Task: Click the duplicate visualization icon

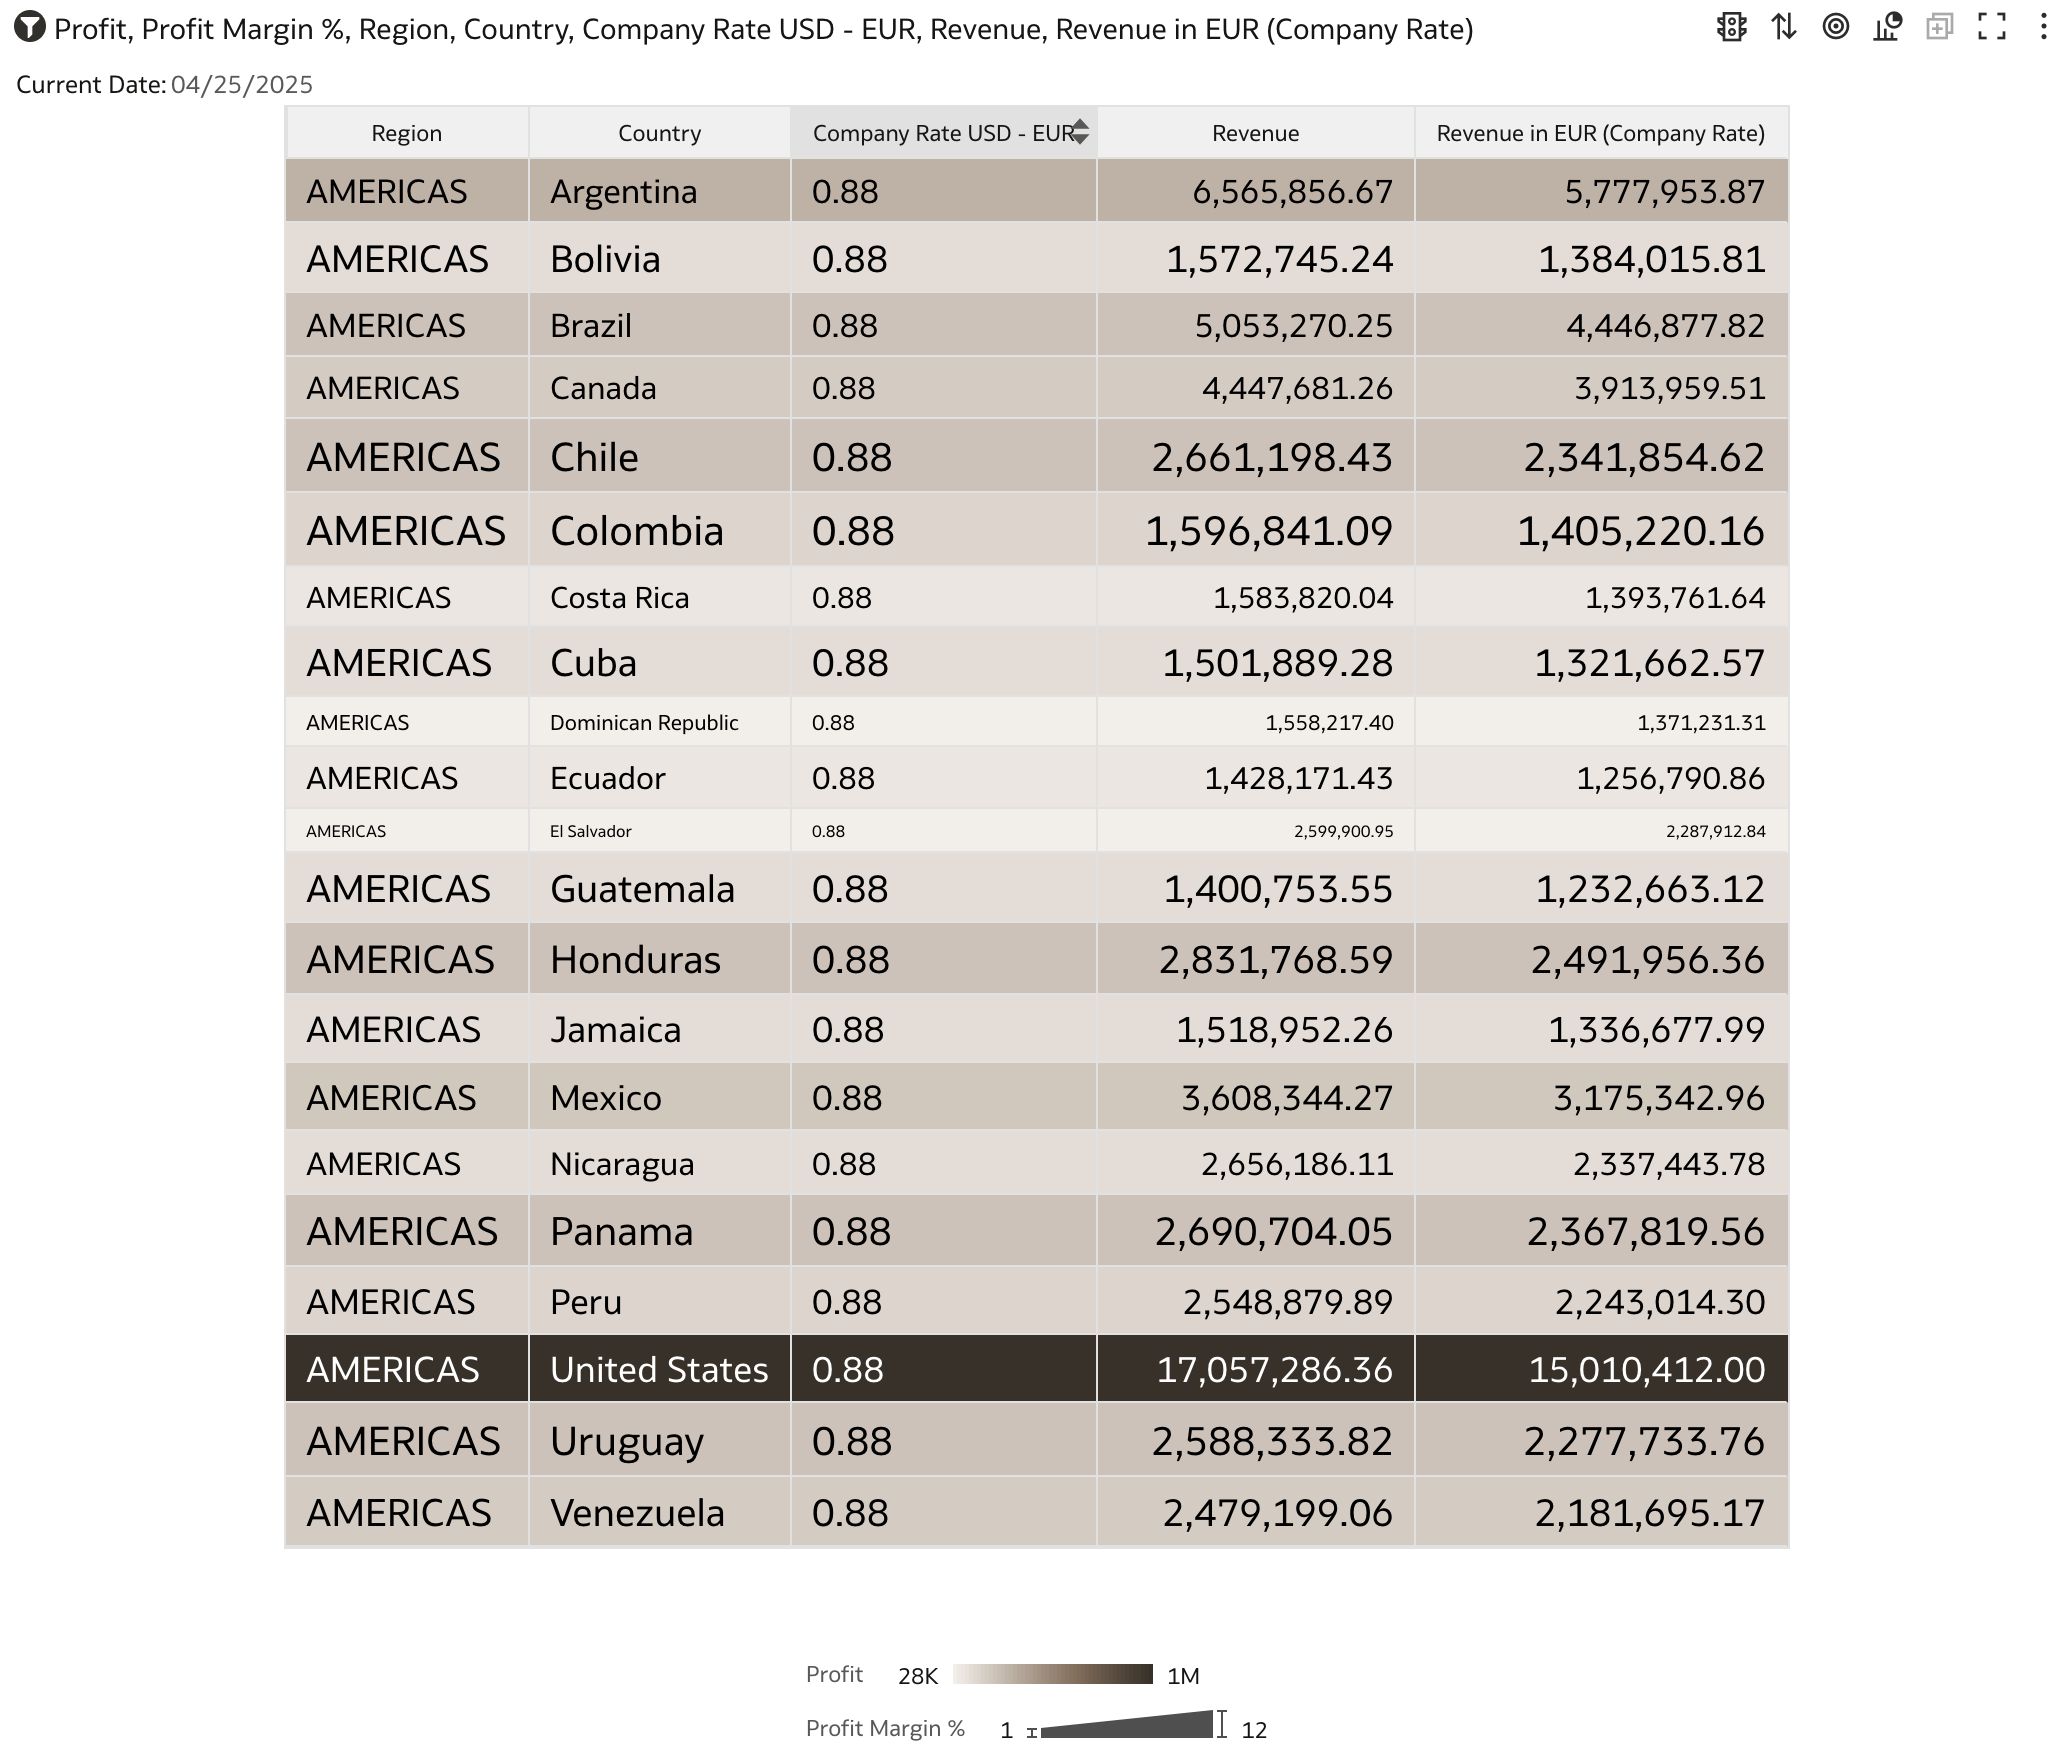Action: 1940,27
